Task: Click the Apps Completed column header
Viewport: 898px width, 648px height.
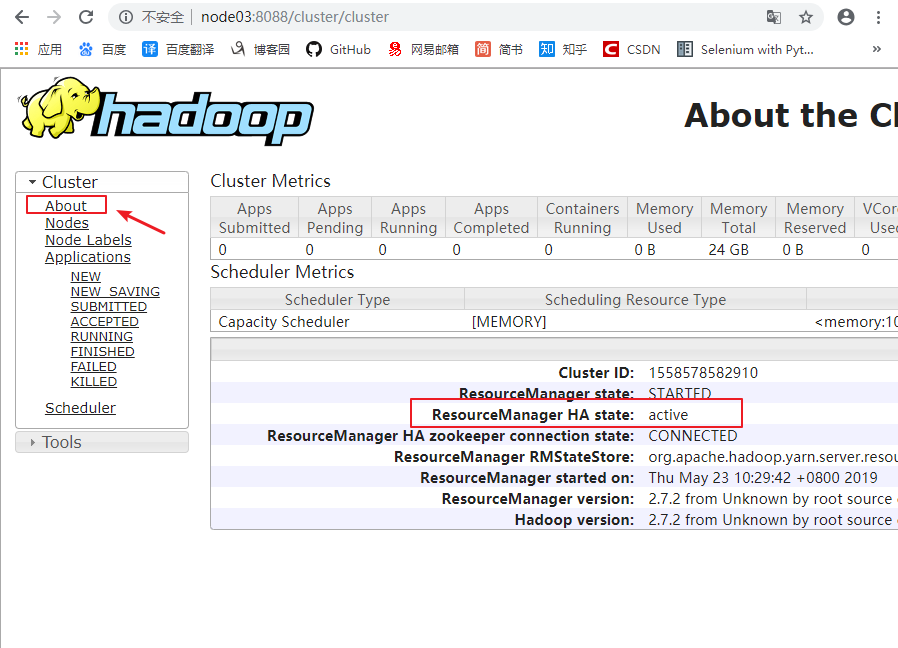Action: [491, 218]
